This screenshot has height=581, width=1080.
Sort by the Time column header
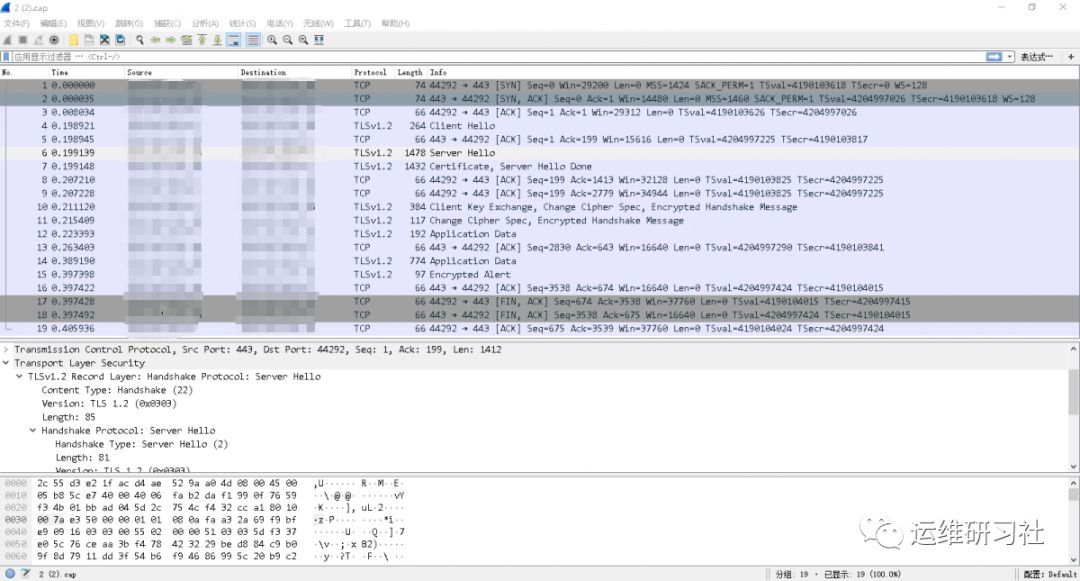point(60,72)
